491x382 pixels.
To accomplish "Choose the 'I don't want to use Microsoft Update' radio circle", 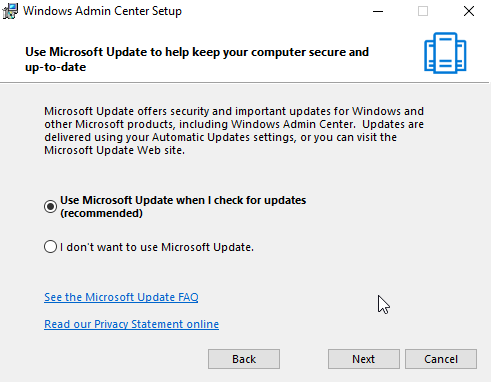I will pyautogui.click(x=50, y=247).
